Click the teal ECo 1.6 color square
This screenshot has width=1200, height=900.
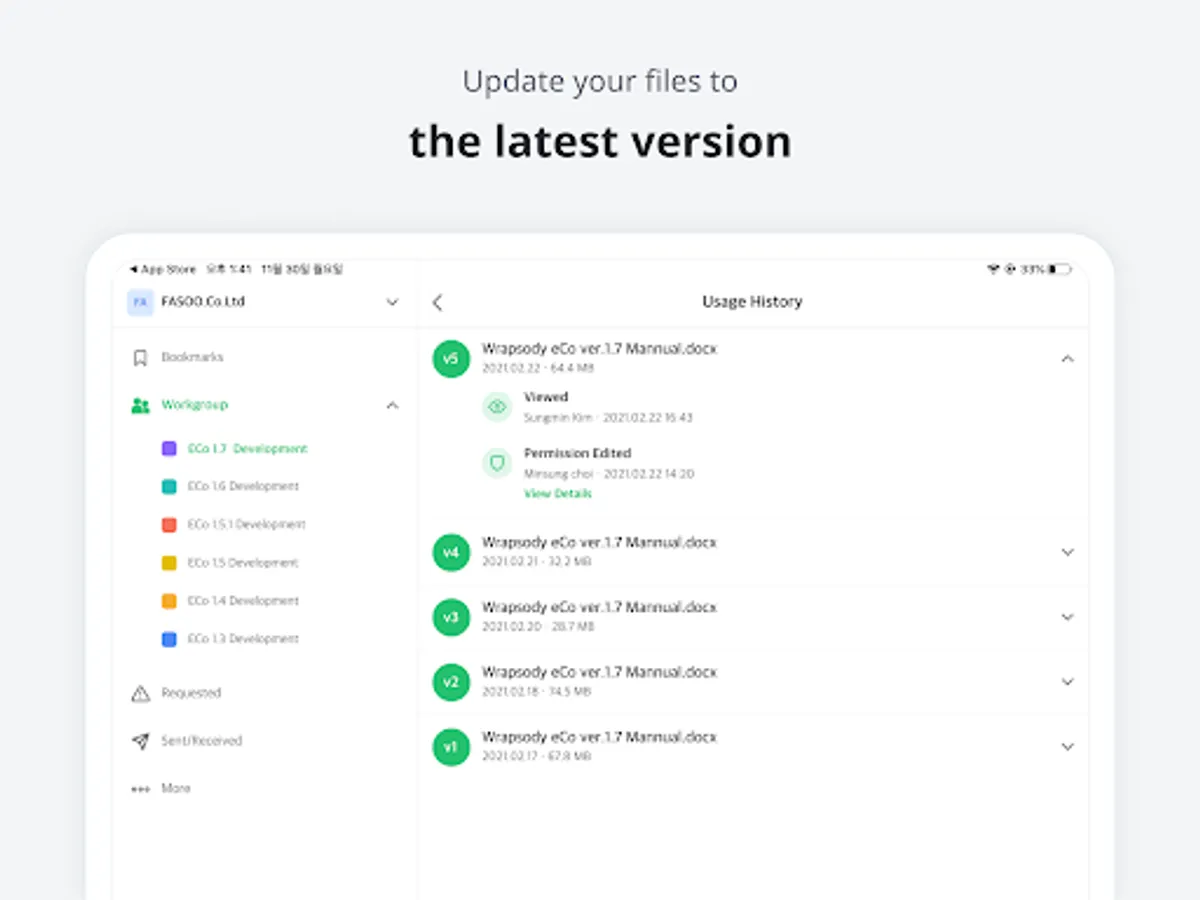(169, 487)
